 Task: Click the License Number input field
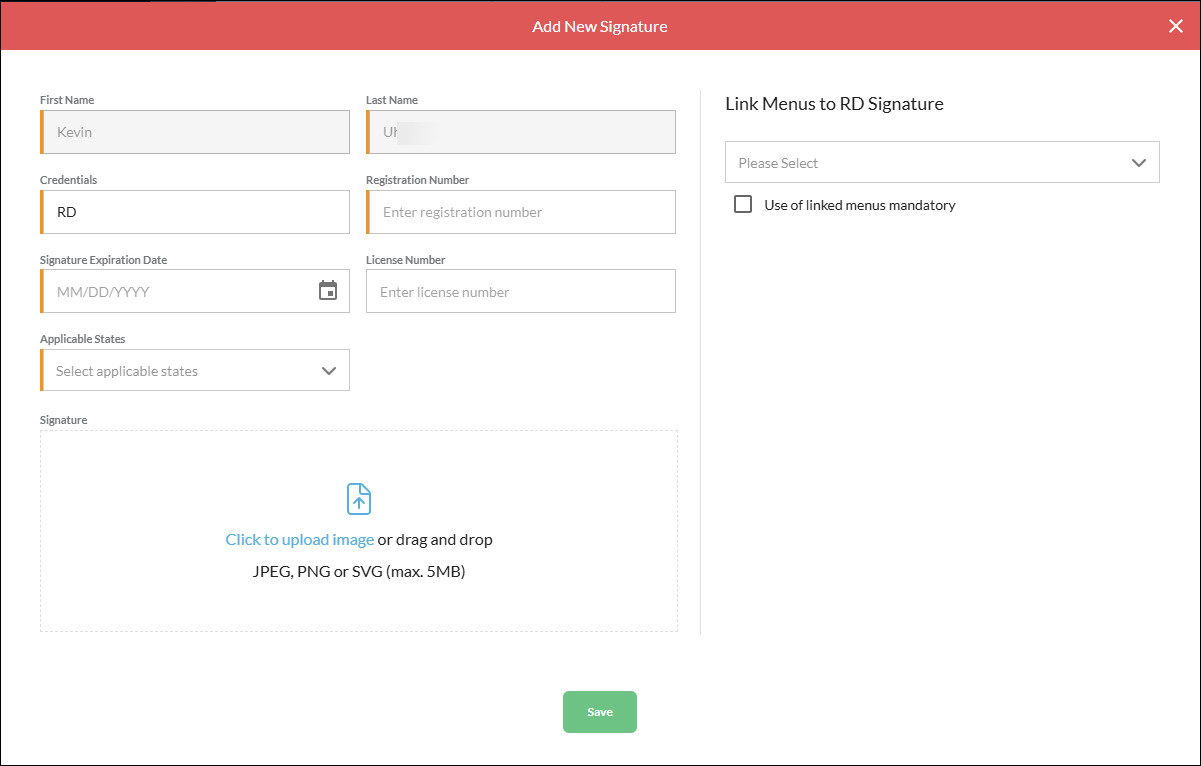tap(521, 291)
